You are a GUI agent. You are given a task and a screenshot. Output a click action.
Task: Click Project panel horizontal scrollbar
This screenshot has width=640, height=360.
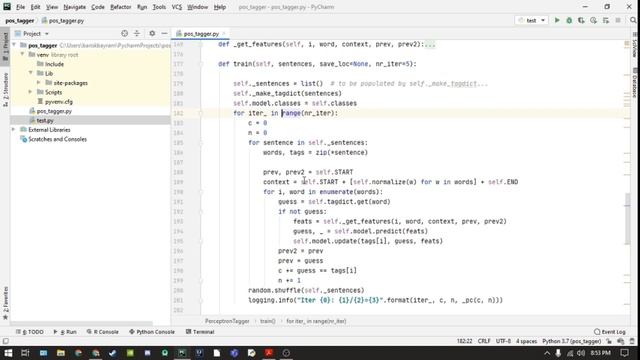(82, 323)
